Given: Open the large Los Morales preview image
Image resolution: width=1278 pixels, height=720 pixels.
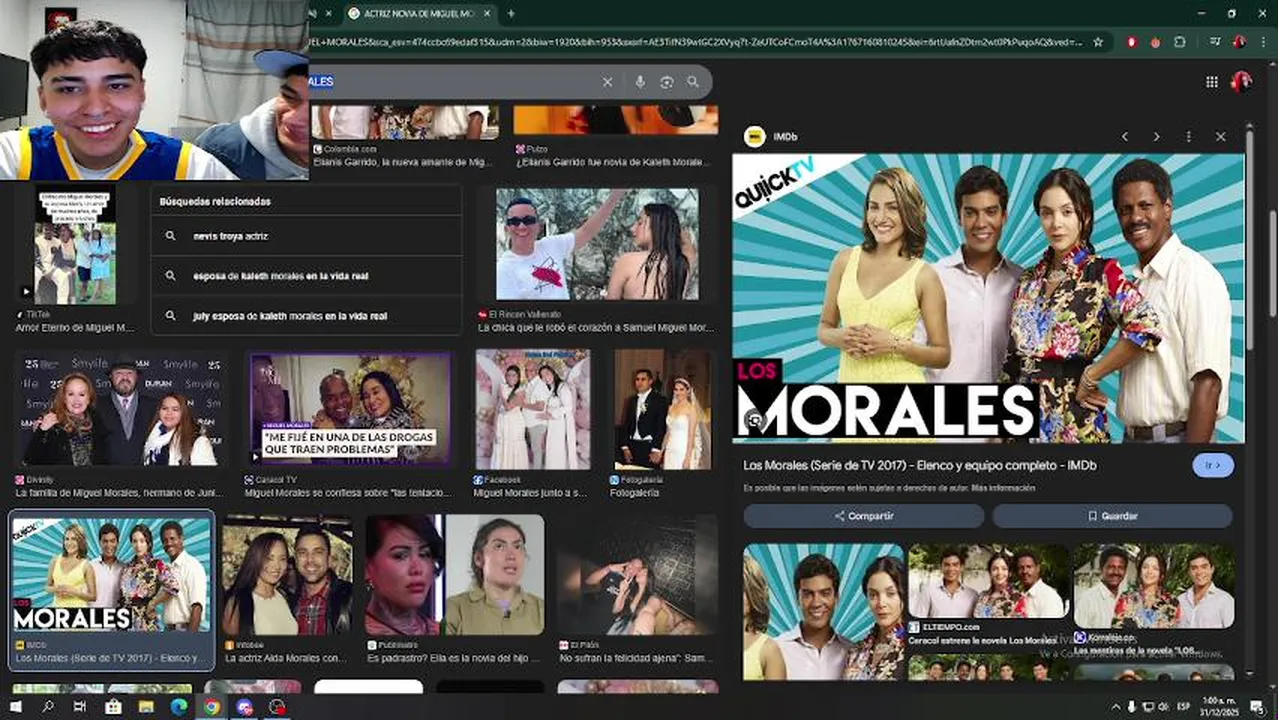Looking at the screenshot, I should click(988, 298).
